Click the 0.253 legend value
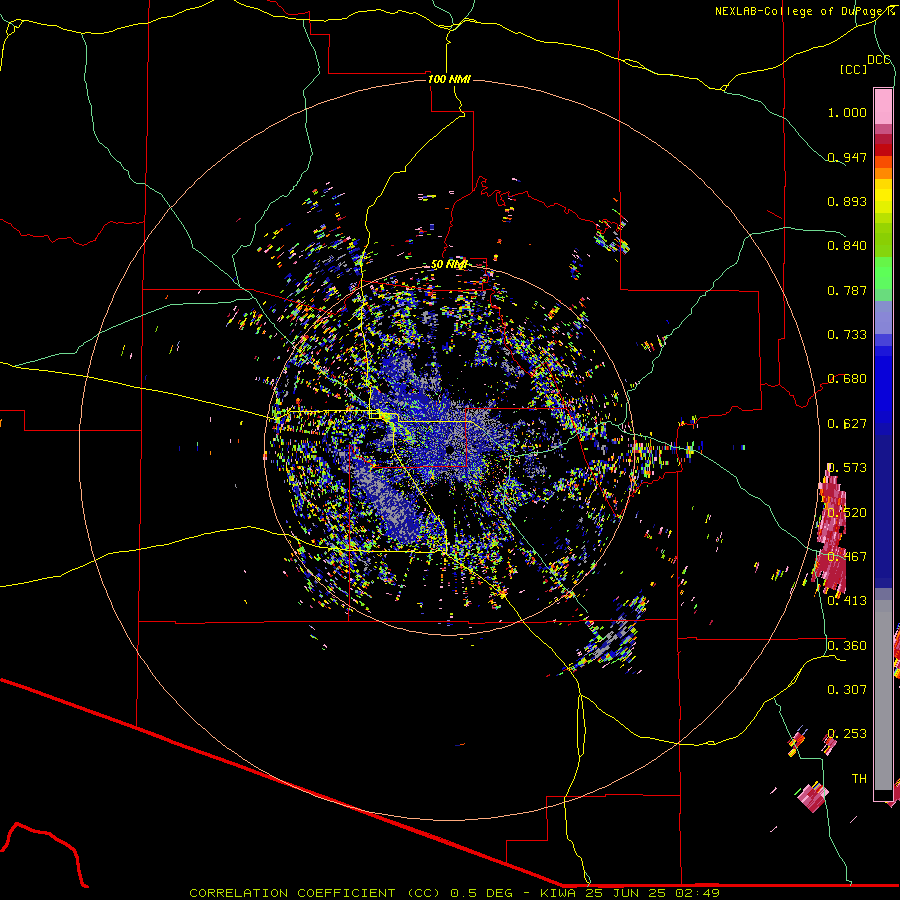900x900 pixels. (847, 734)
